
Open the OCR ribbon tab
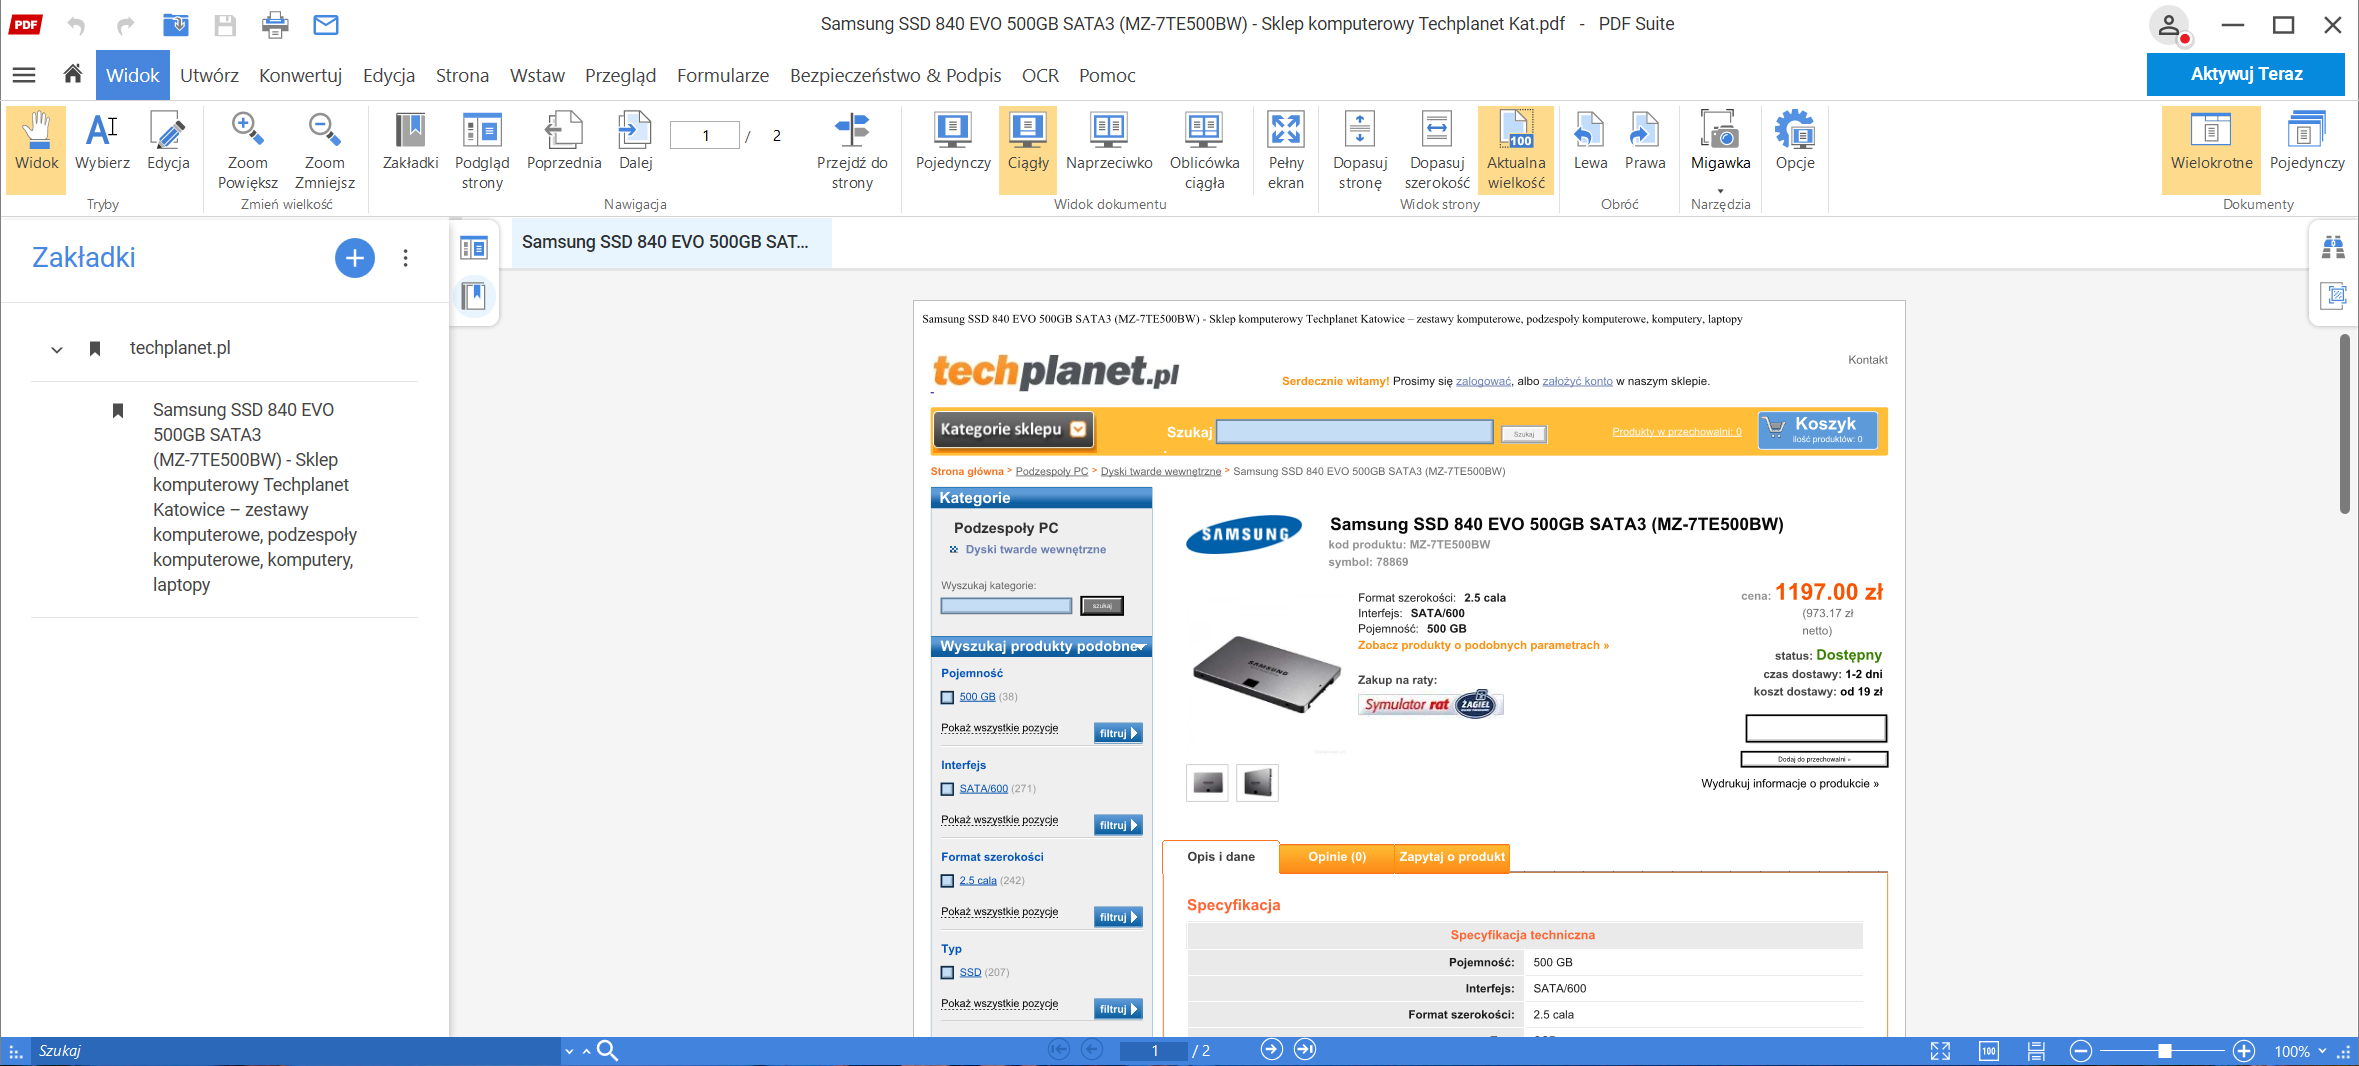click(1039, 75)
